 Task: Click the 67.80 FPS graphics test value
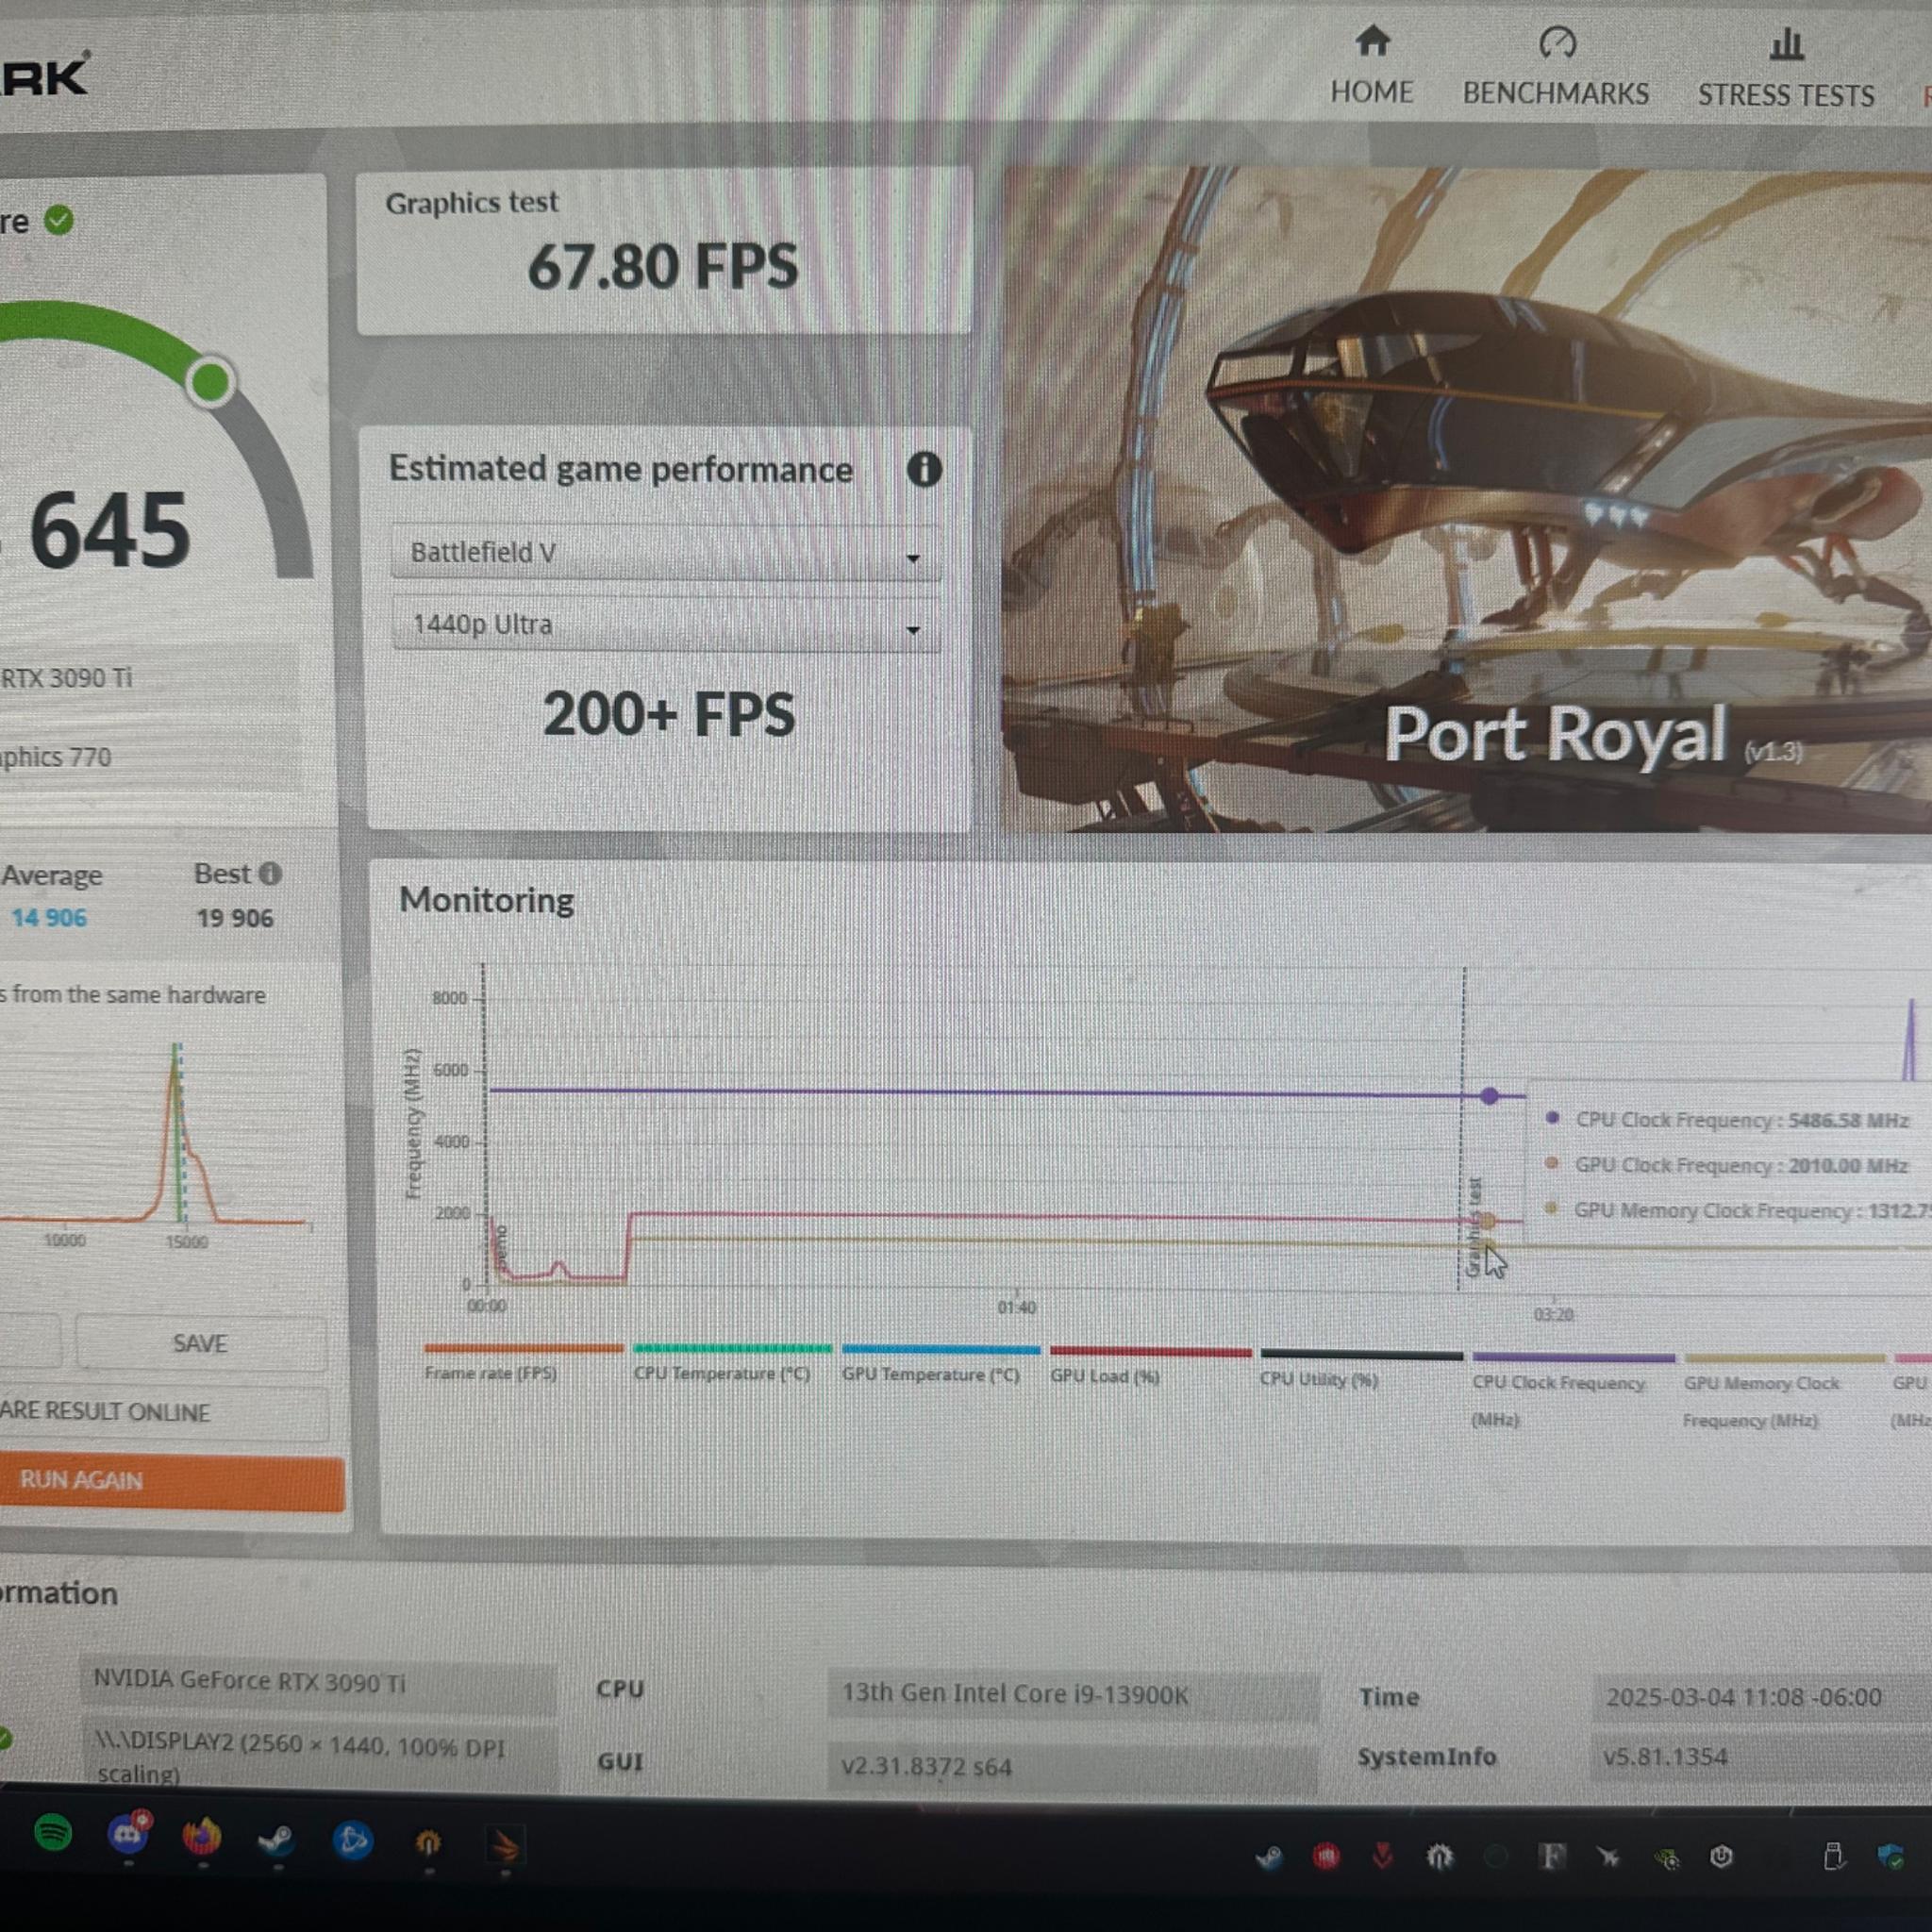point(662,267)
